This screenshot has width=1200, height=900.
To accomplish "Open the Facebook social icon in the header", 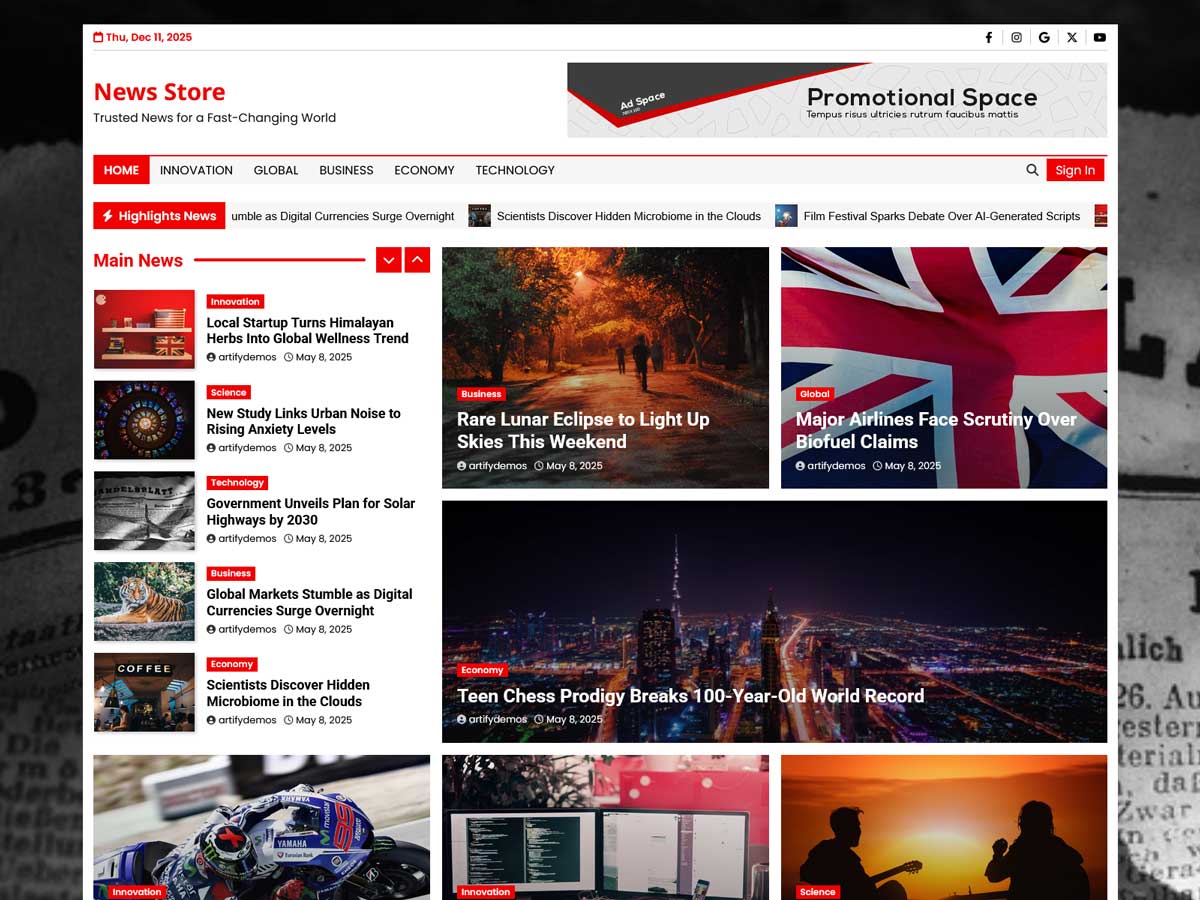I will (x=988, y=37).
